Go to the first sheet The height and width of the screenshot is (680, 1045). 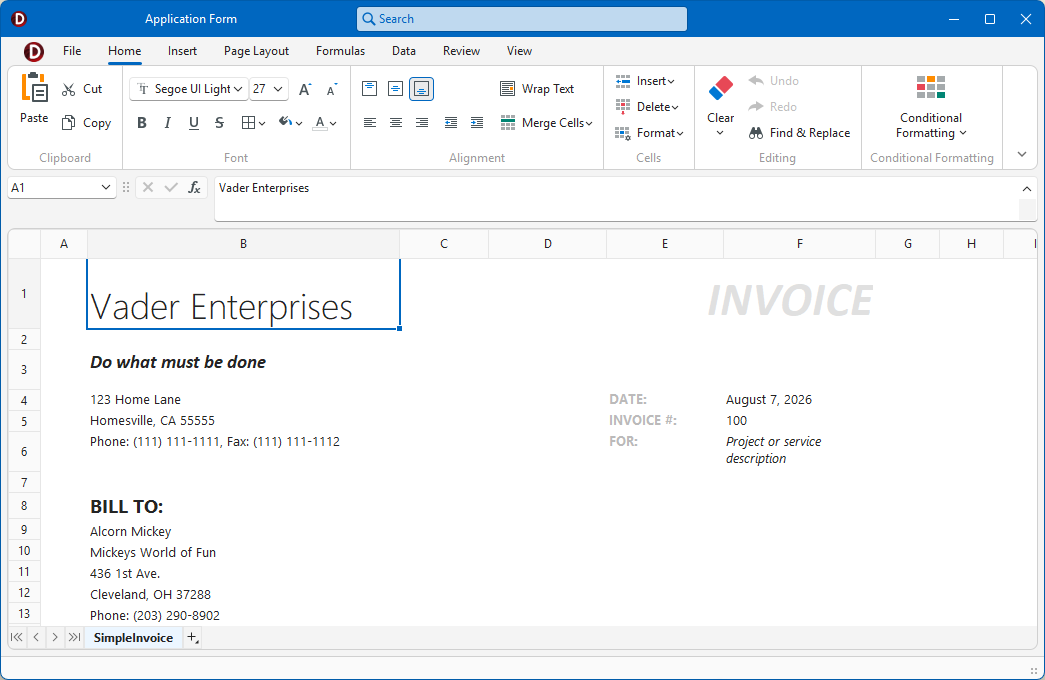[x=17, y=637]
